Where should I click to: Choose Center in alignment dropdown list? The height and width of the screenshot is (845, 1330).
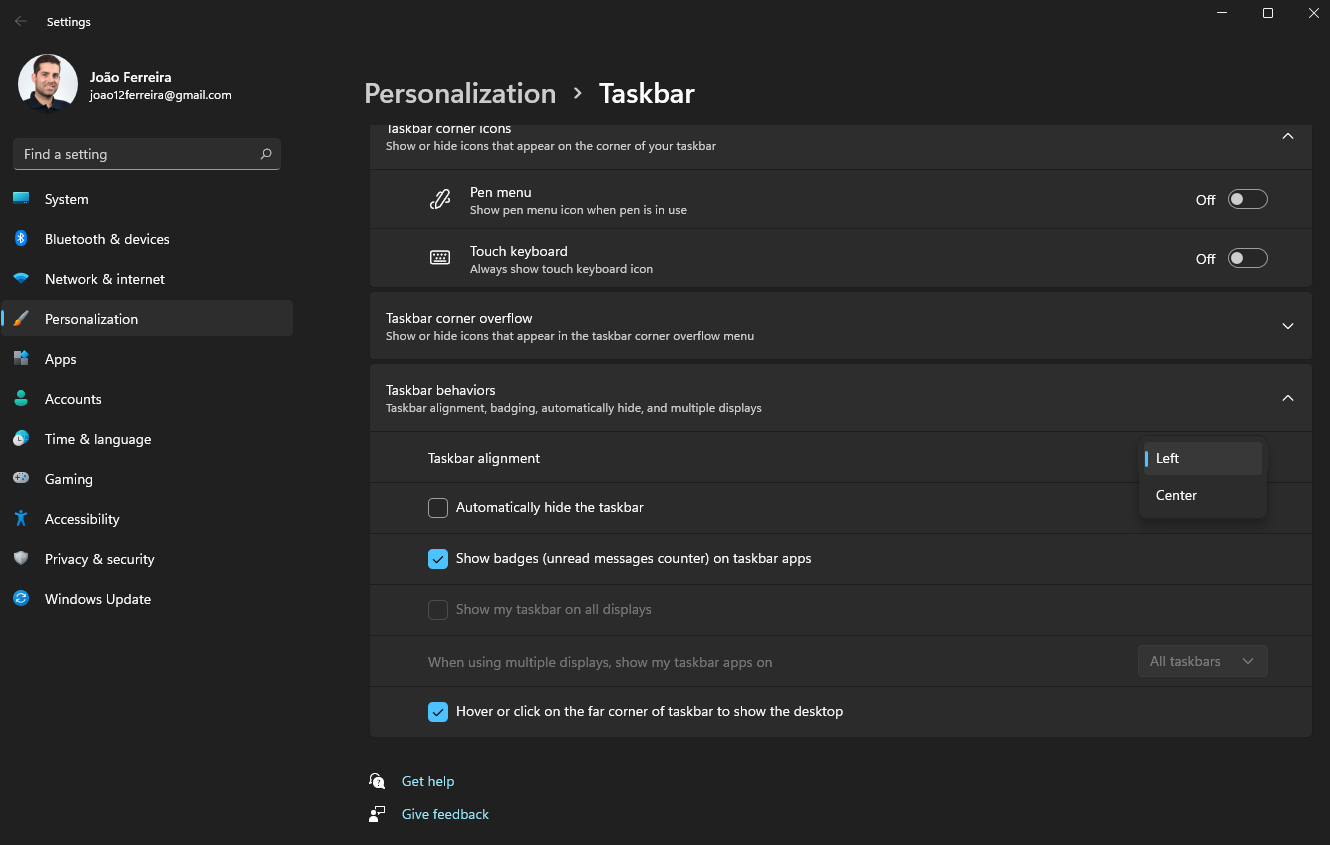pyautogui.click(x=1176, y=495)
